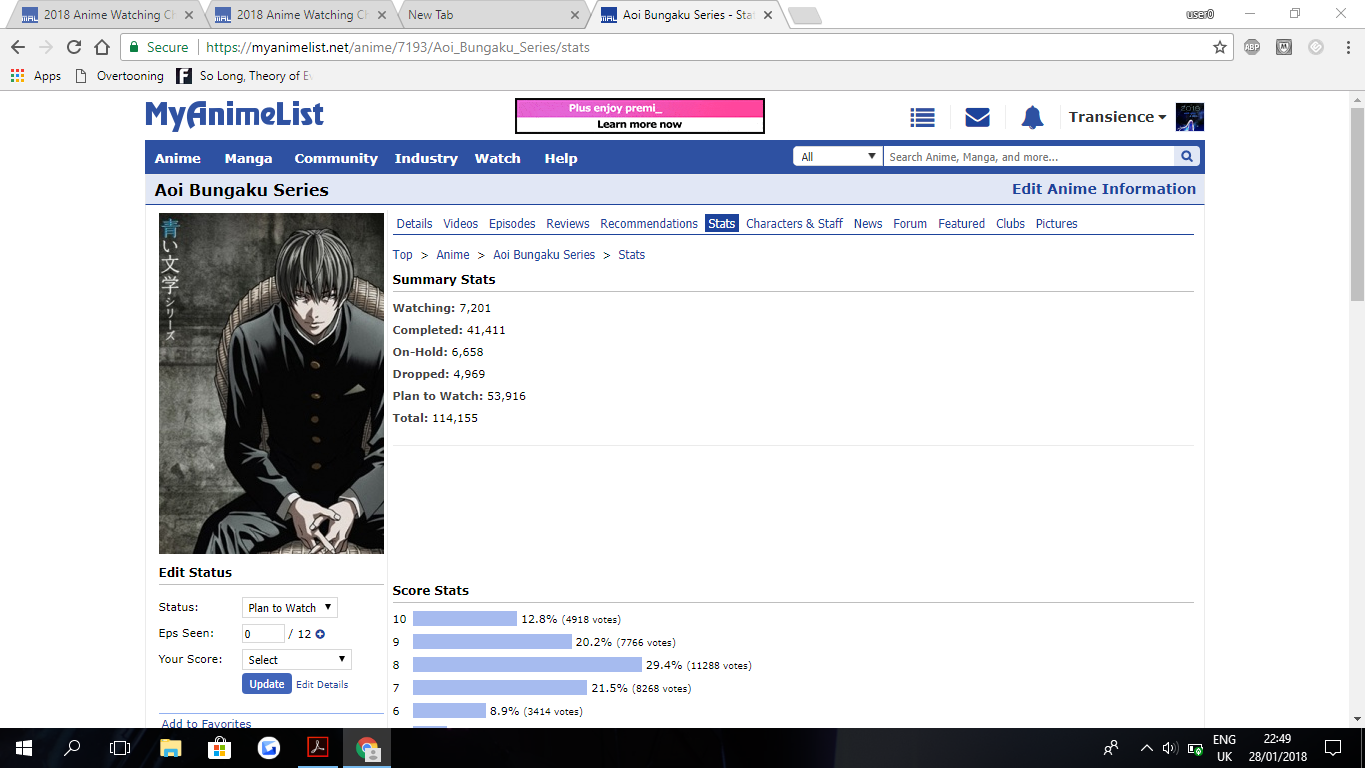Open the search category All dropdown
The width and height of the screenshot is (1365, 768).
(838, 157)
